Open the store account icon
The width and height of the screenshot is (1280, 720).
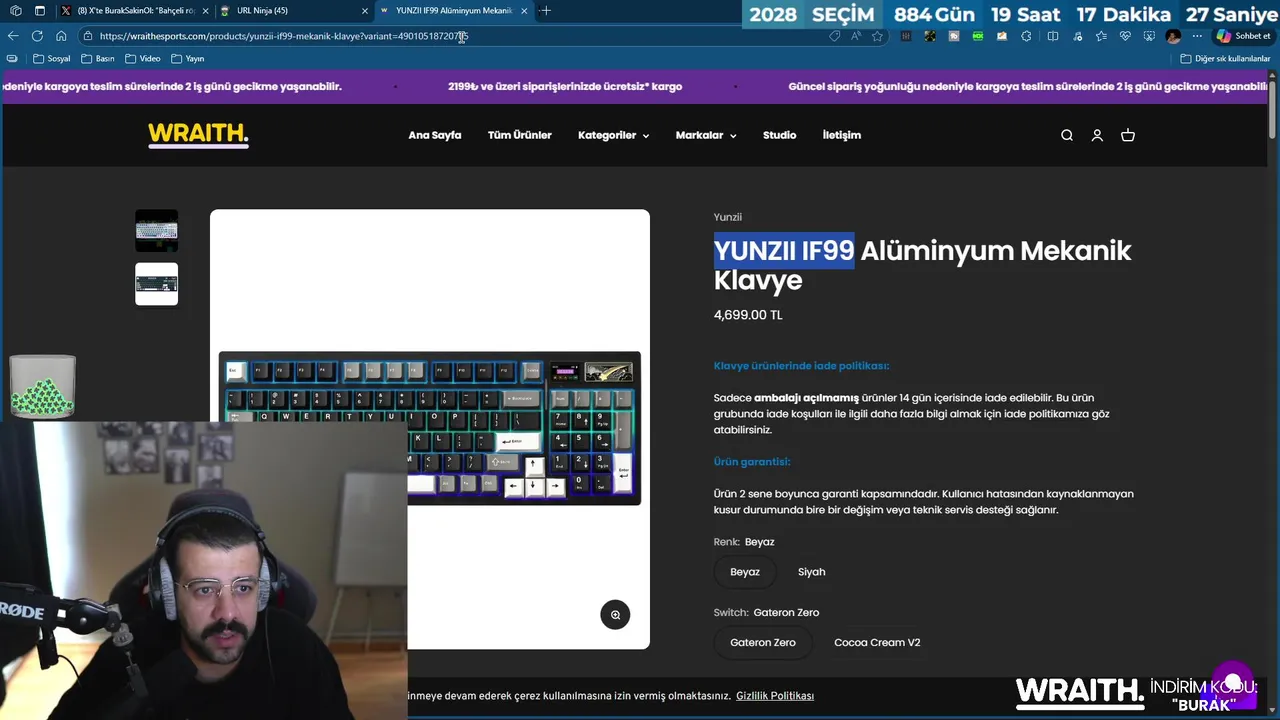[x=1097, y=135]
